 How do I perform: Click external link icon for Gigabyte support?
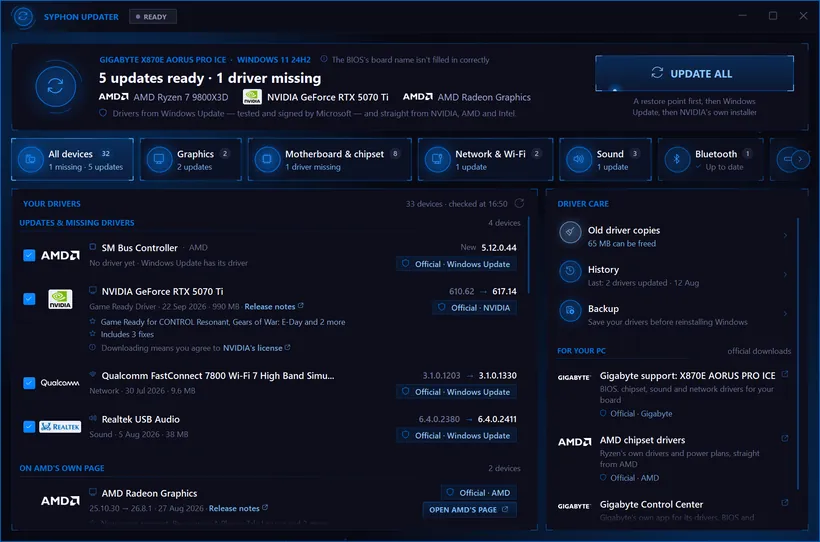(784, 374)
